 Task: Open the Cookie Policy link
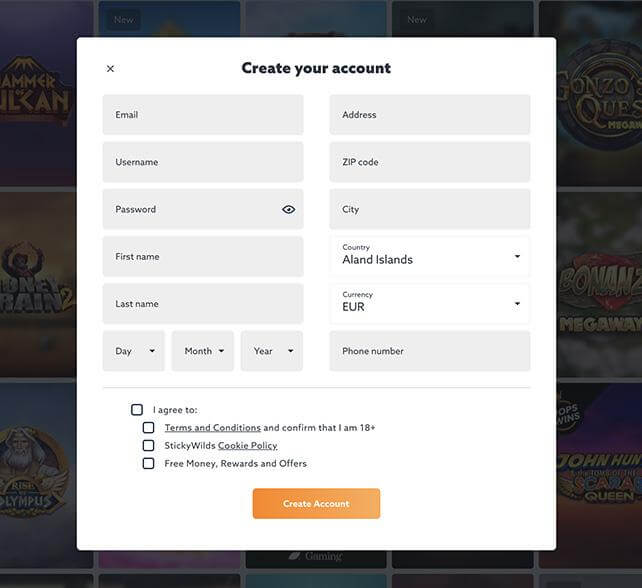(x=248, y=446)
